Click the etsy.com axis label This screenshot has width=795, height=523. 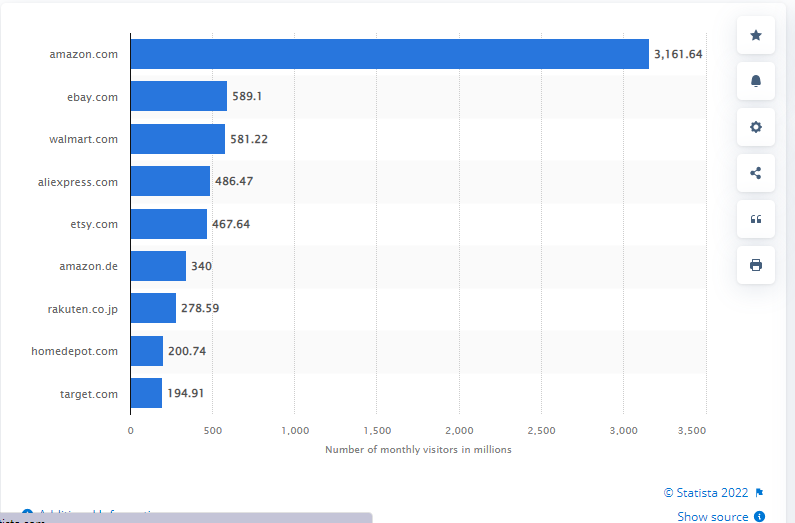[94, 225]
